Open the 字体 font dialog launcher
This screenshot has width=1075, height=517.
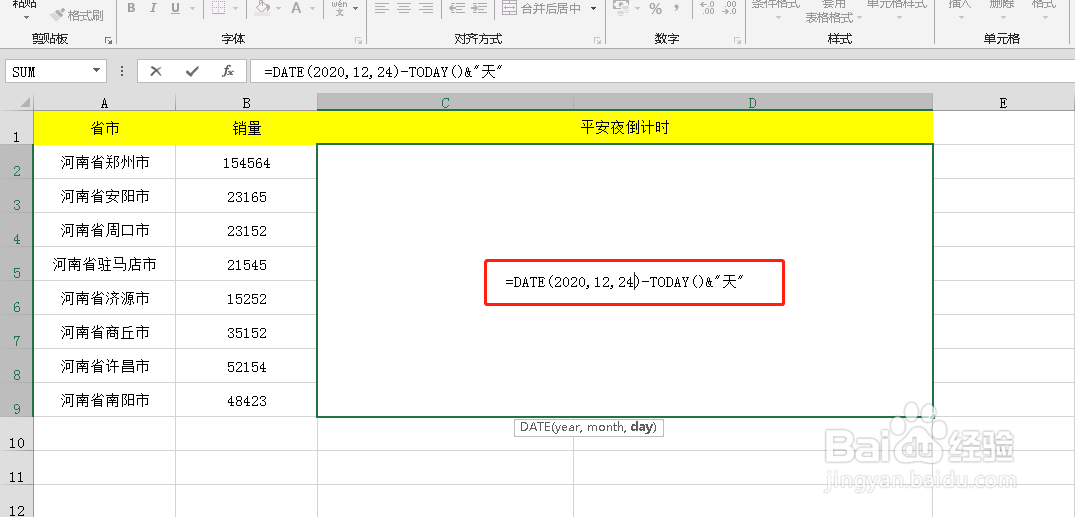click(x=359, y=40)
